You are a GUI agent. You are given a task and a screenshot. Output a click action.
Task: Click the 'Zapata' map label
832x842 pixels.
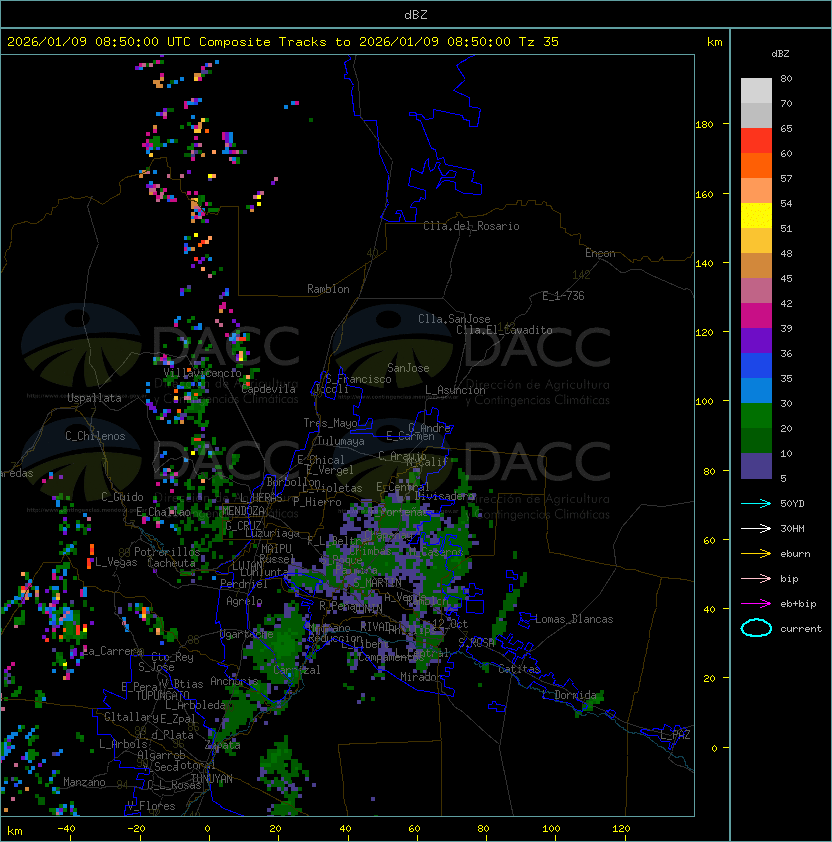click(222, 745)
